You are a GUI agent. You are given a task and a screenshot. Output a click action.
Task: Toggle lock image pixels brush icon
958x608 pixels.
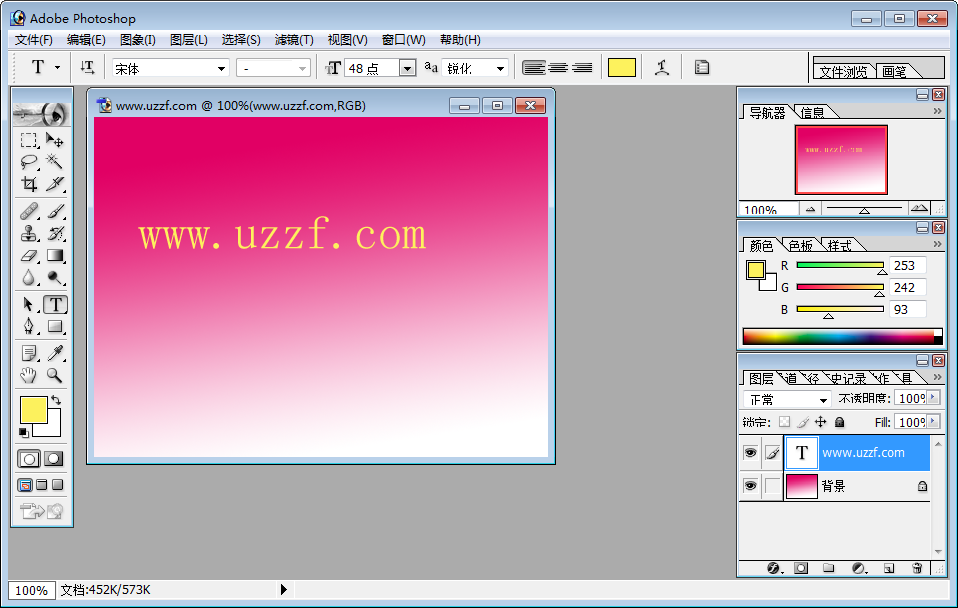(x=803, y=422)
